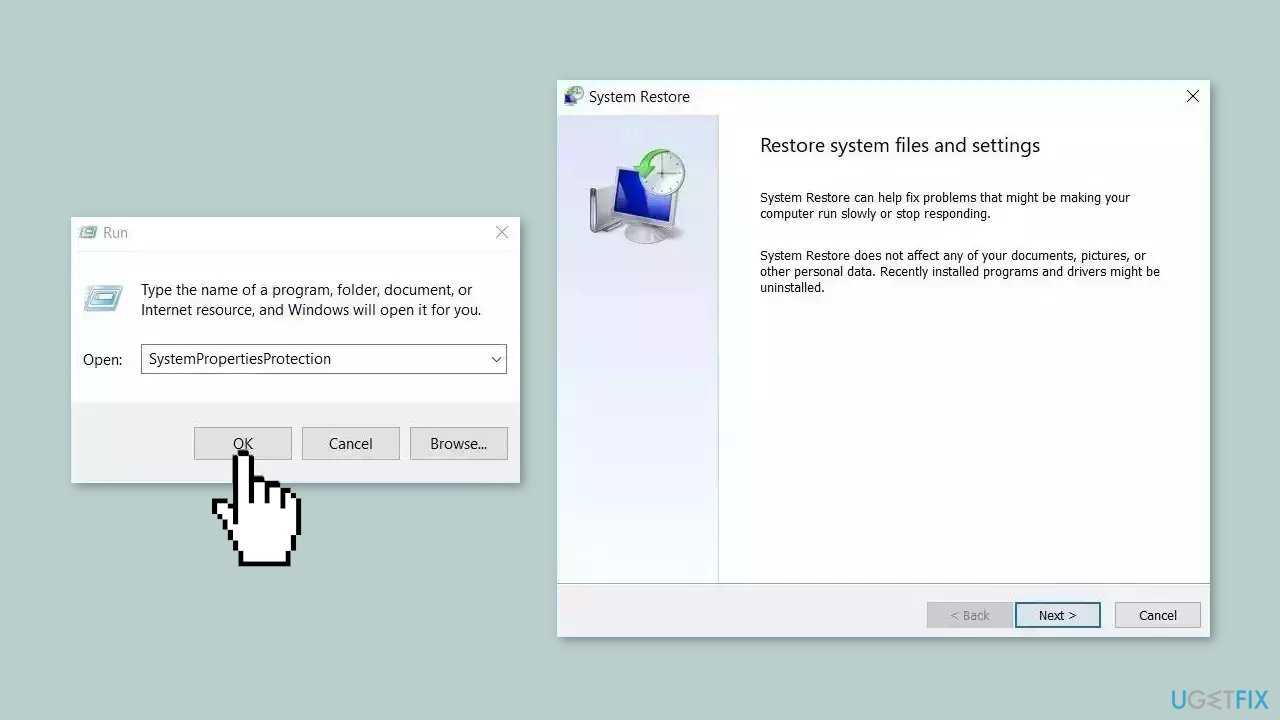This screenshot has height=720, width=1280.
Task: Click the 'Run' title text
Action: pyautogui.click(x=116, y=232)
